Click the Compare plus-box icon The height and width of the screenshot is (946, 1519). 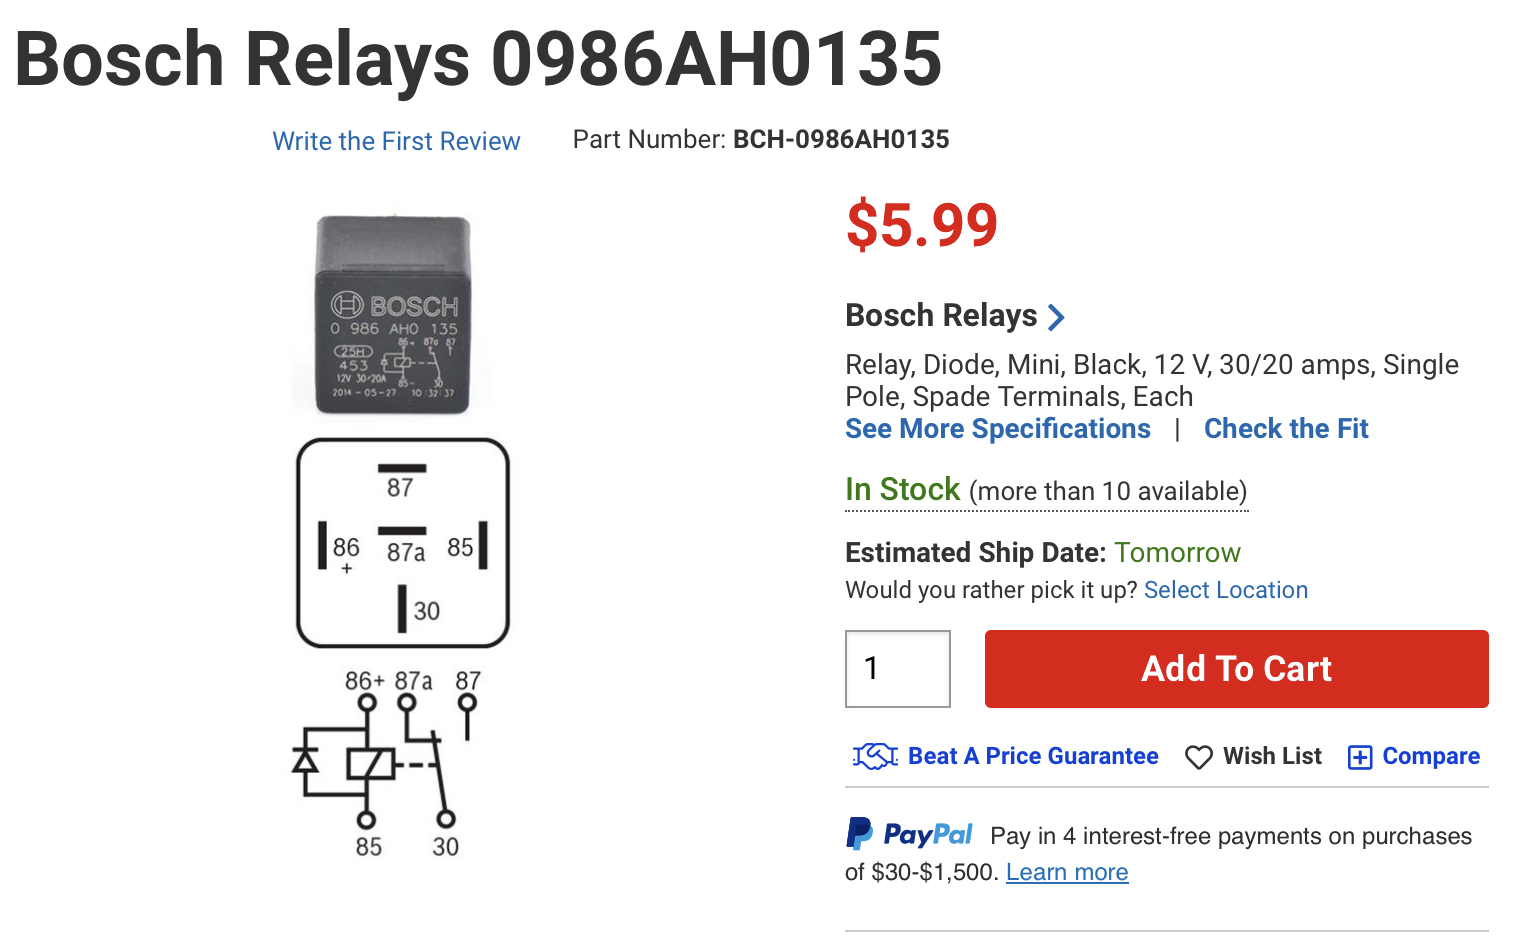coord(1360,757)
